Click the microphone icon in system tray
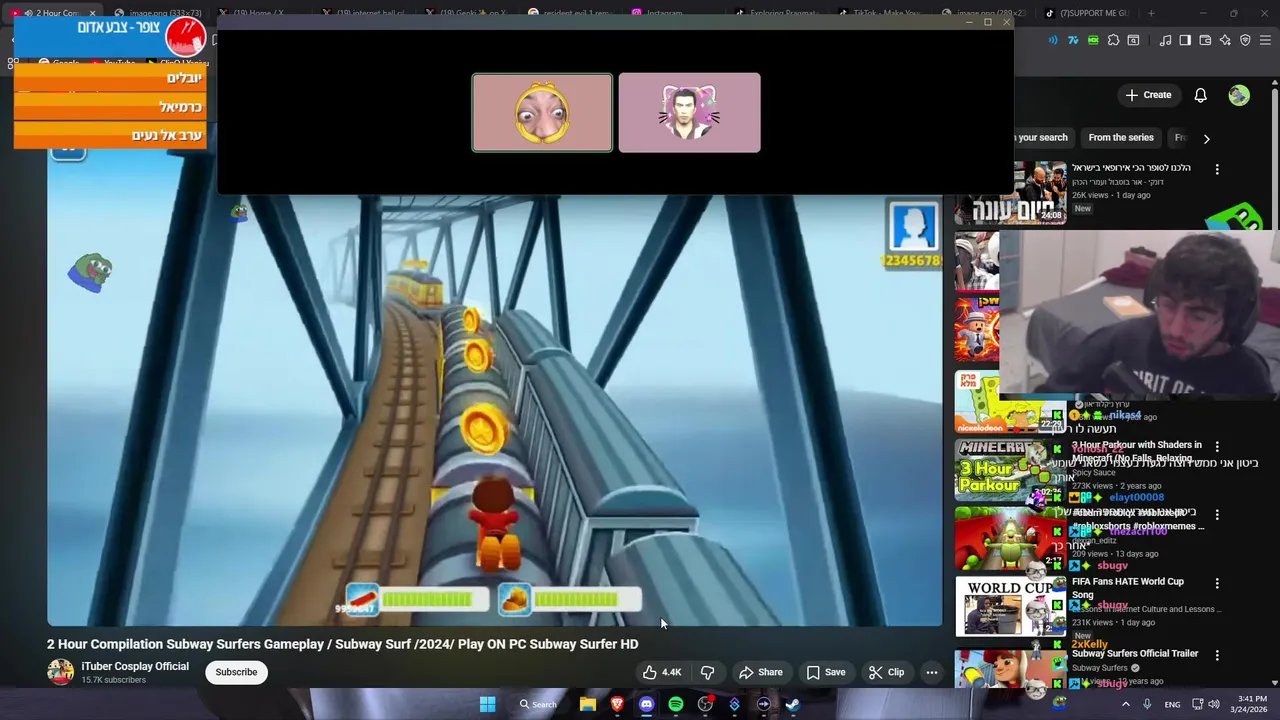The image size is (1280, 720). tap(1147, 704)
